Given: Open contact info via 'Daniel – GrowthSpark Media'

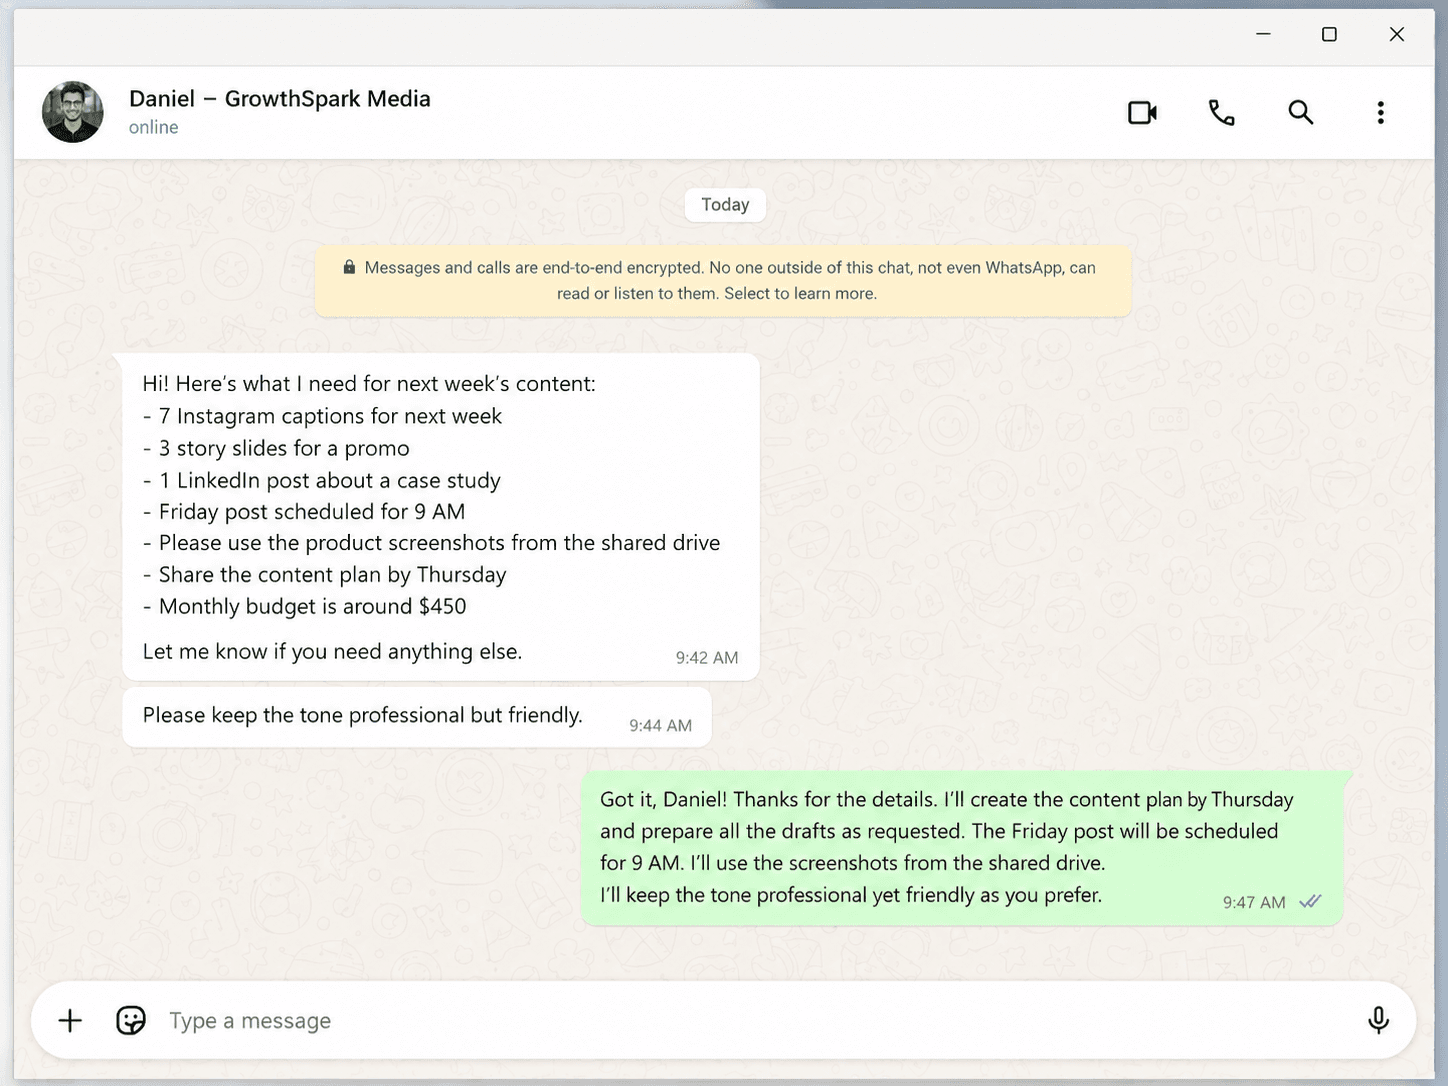Looking at the screenshot, I should [x=279, y=99].
